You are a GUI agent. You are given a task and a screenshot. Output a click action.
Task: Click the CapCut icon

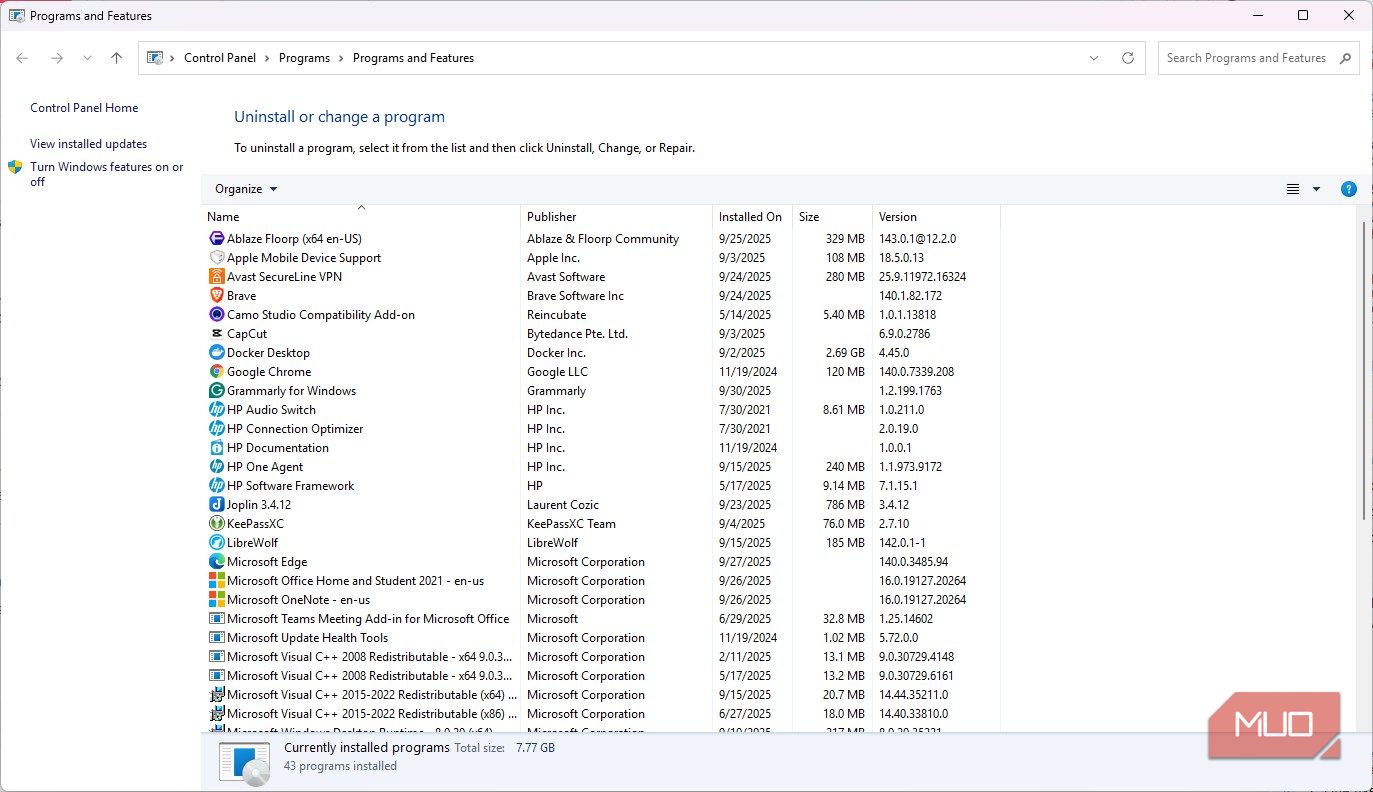pyautogui.click(x=216, y=334)
